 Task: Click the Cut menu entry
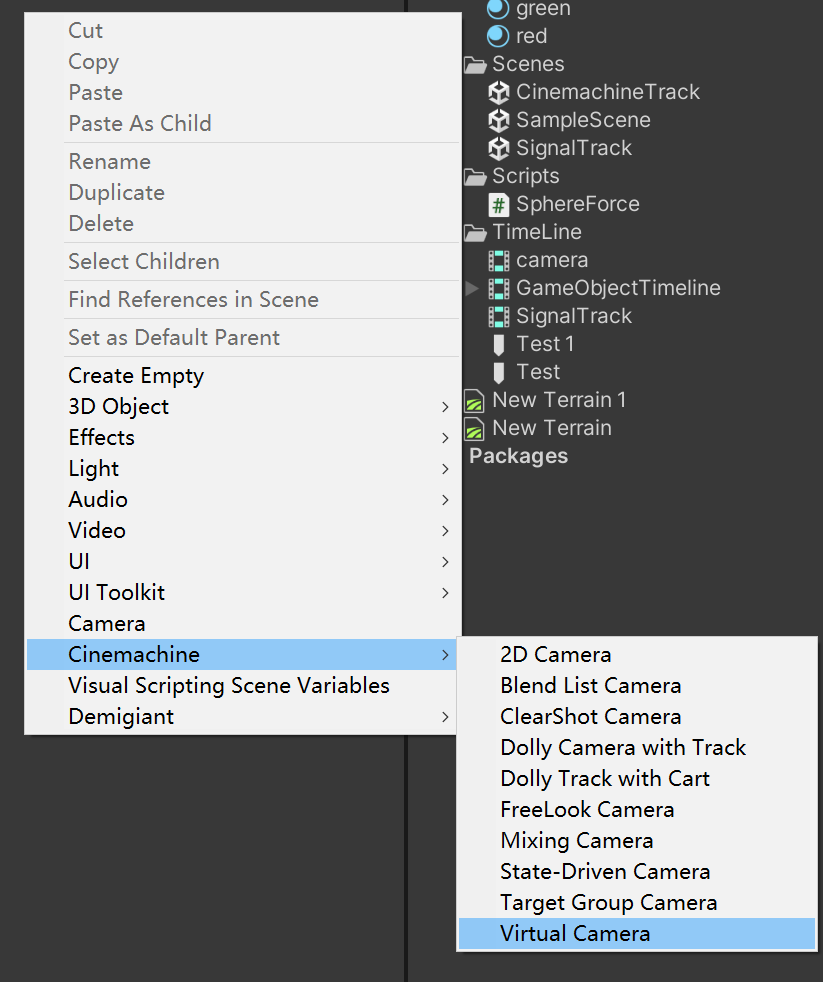click(x=243, y=31)
